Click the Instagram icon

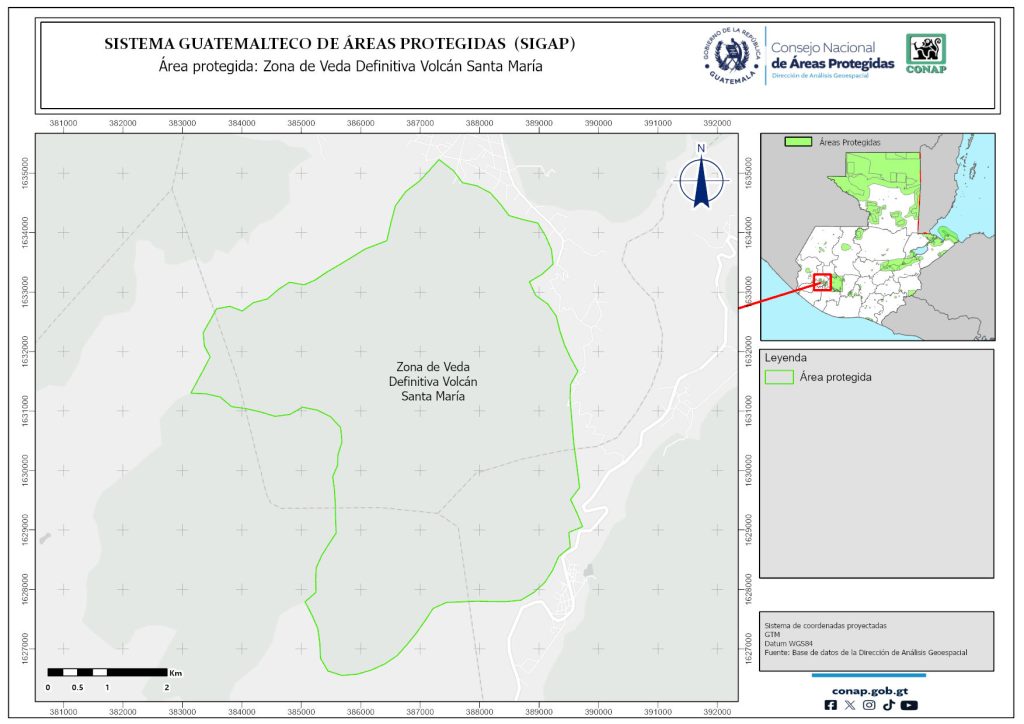coord(869,705)
